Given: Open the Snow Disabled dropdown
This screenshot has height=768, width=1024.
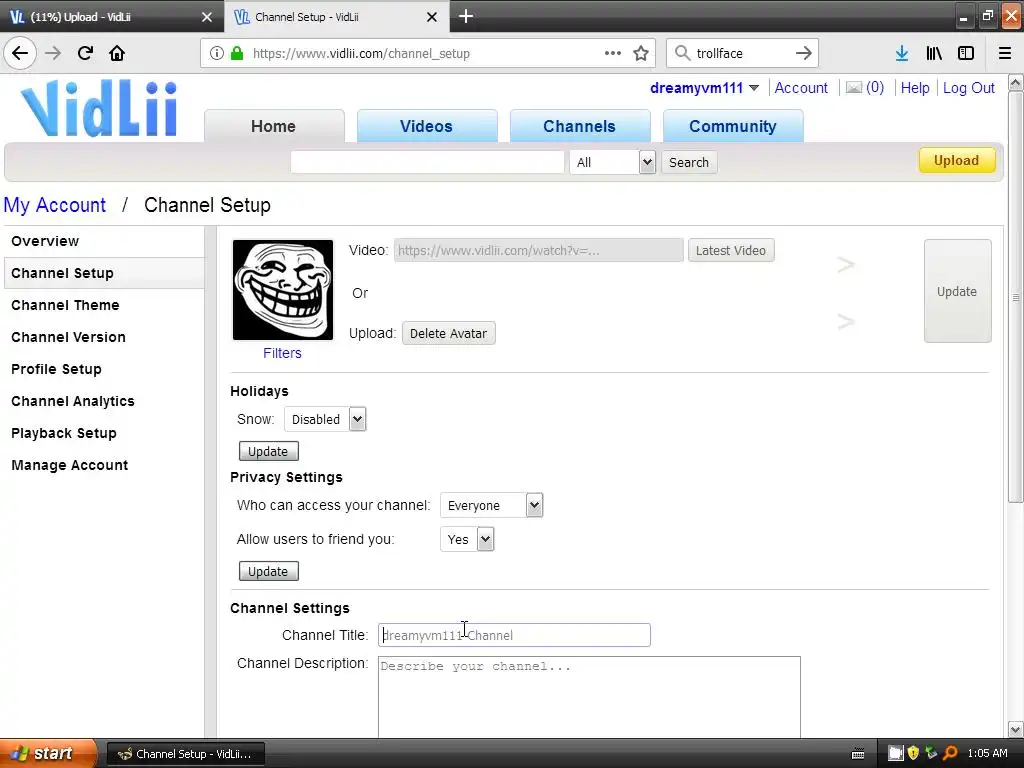Looking at the screenshot, I should click(x=325, y=419).
